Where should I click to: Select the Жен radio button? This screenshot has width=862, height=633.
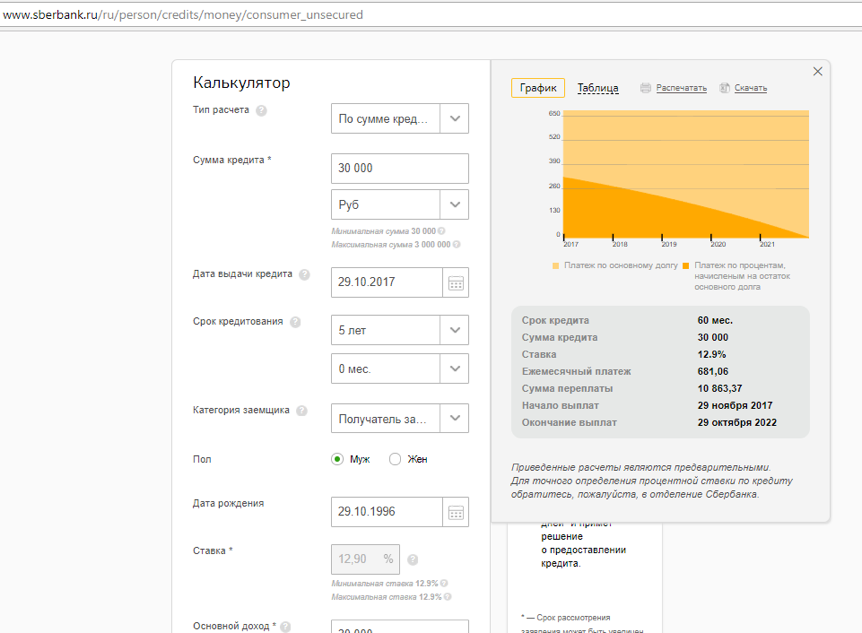tap(395, 459)
